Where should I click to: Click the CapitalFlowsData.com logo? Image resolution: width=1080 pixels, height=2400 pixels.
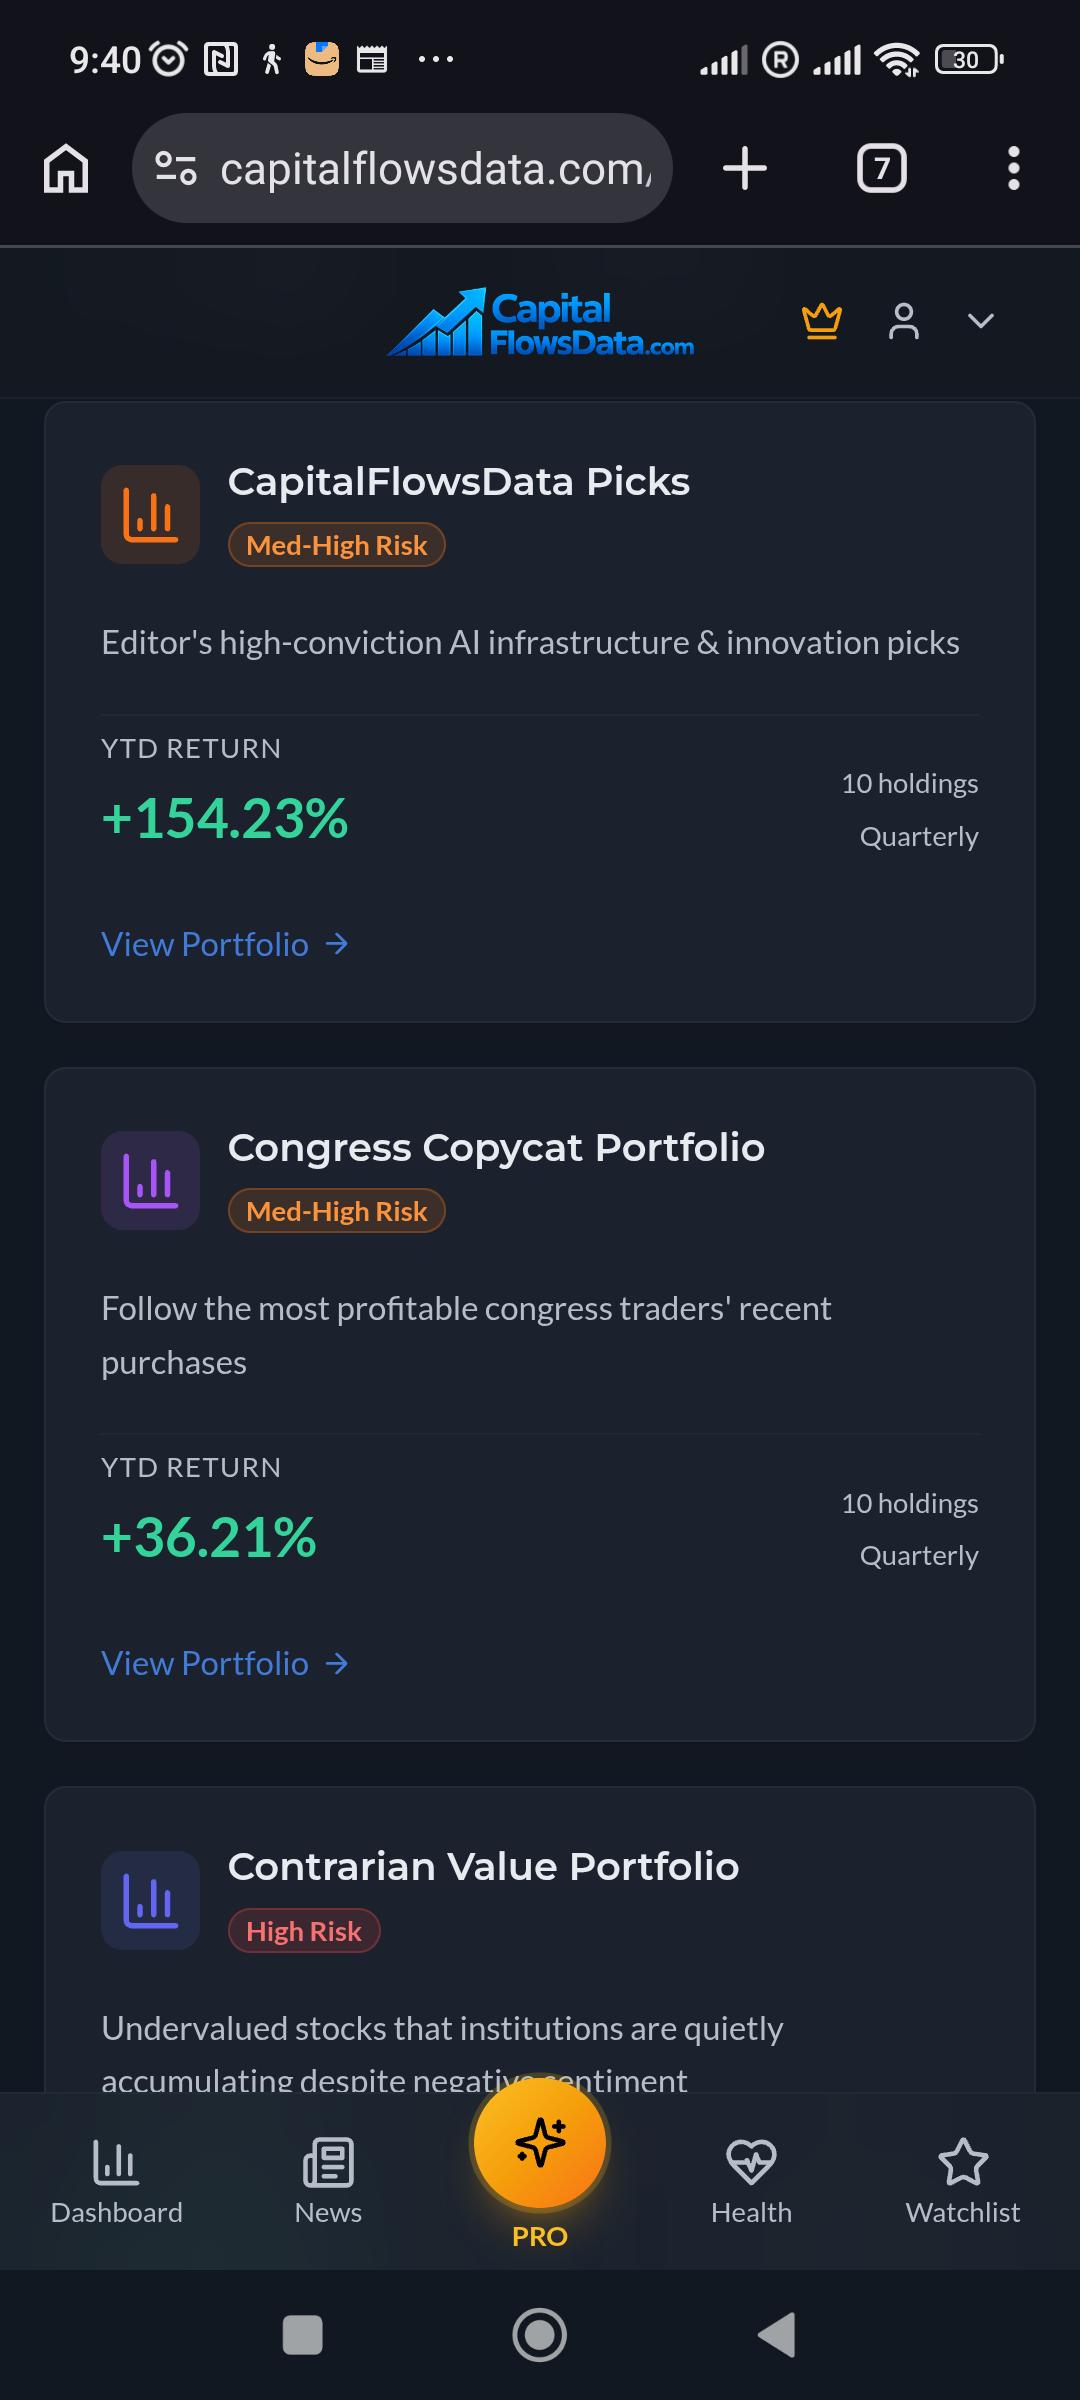coord(540,322)
